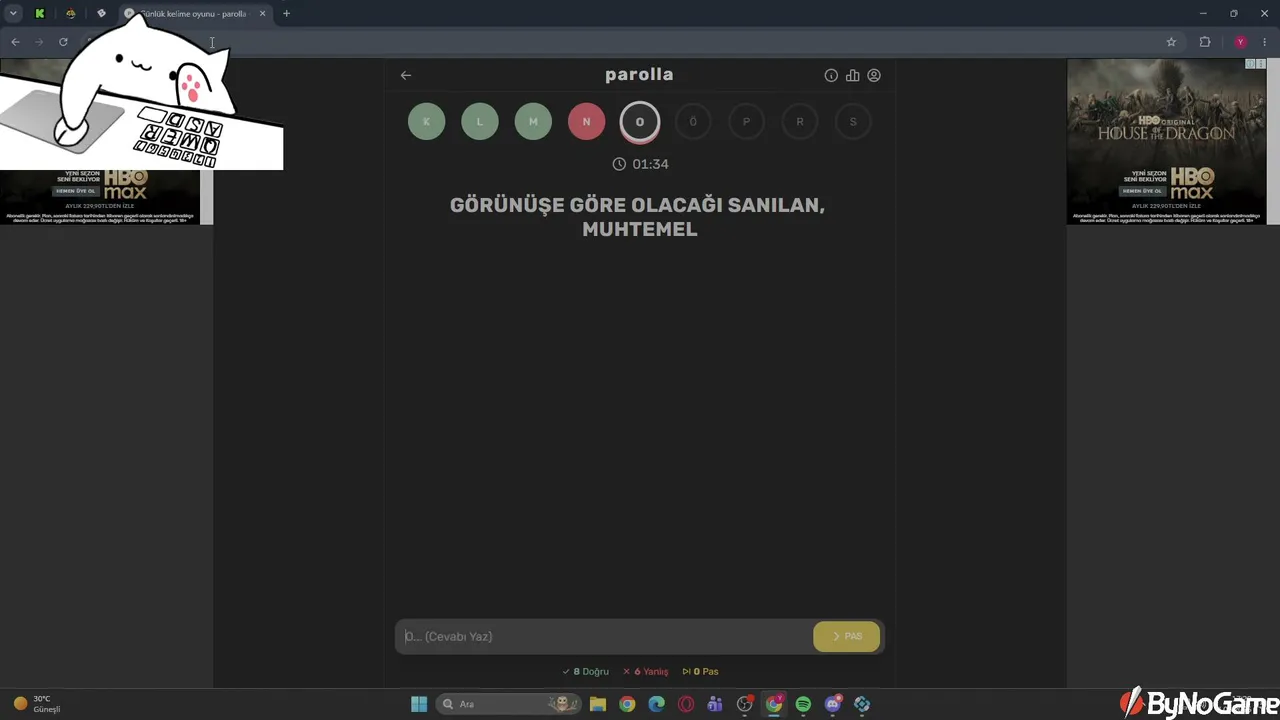
Task: Launch Google Chrome from the taskbar
Action: click(x=627, y=704)
